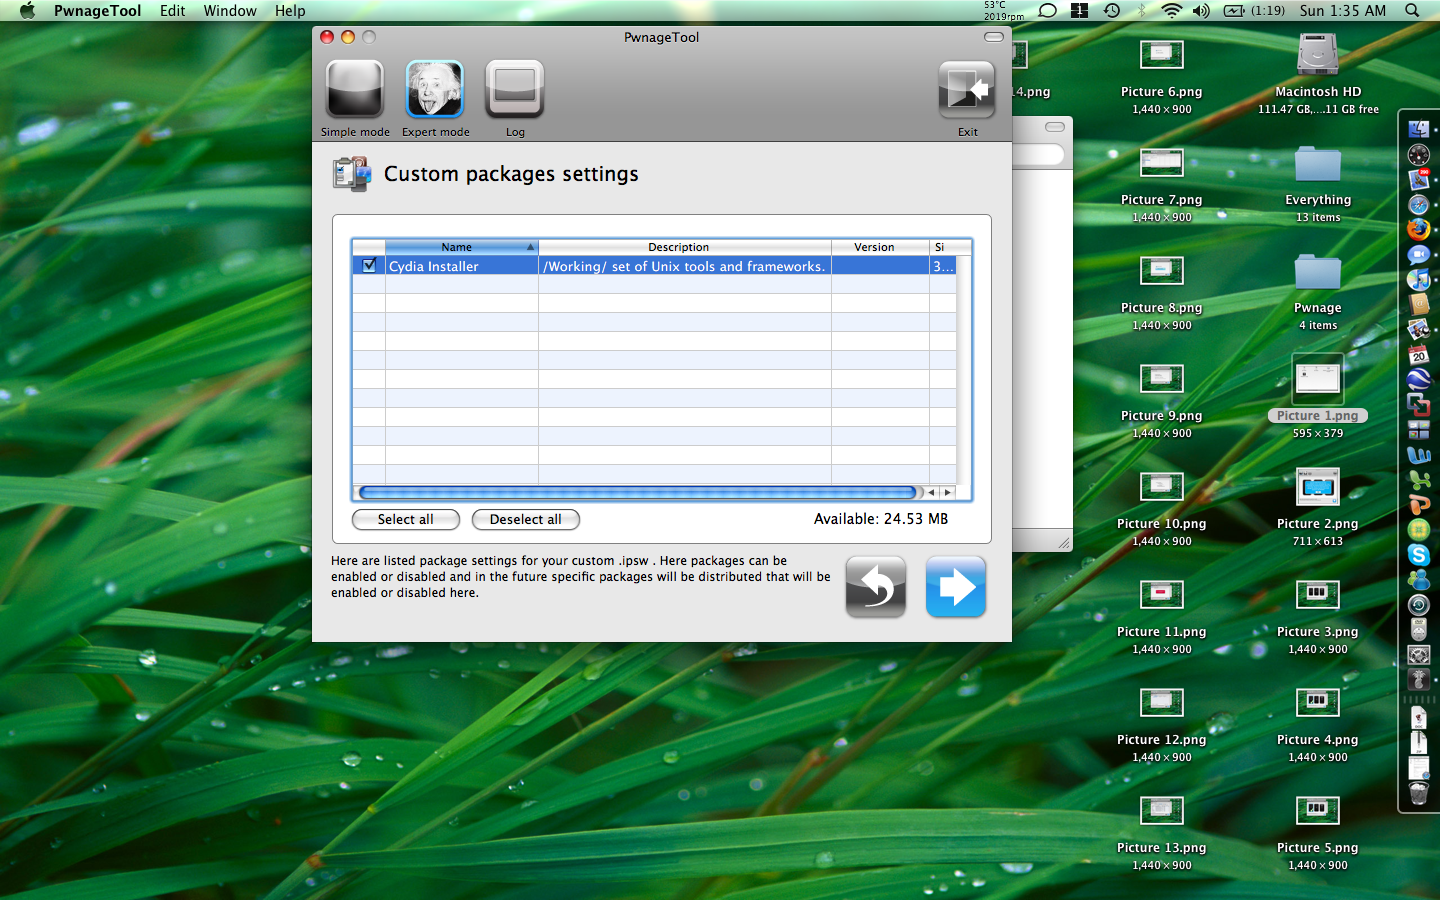The width and height of the screenshot is (1440, 900).
Task: Proceed with the blue forward arrow
Action: (x=956, y=587)
